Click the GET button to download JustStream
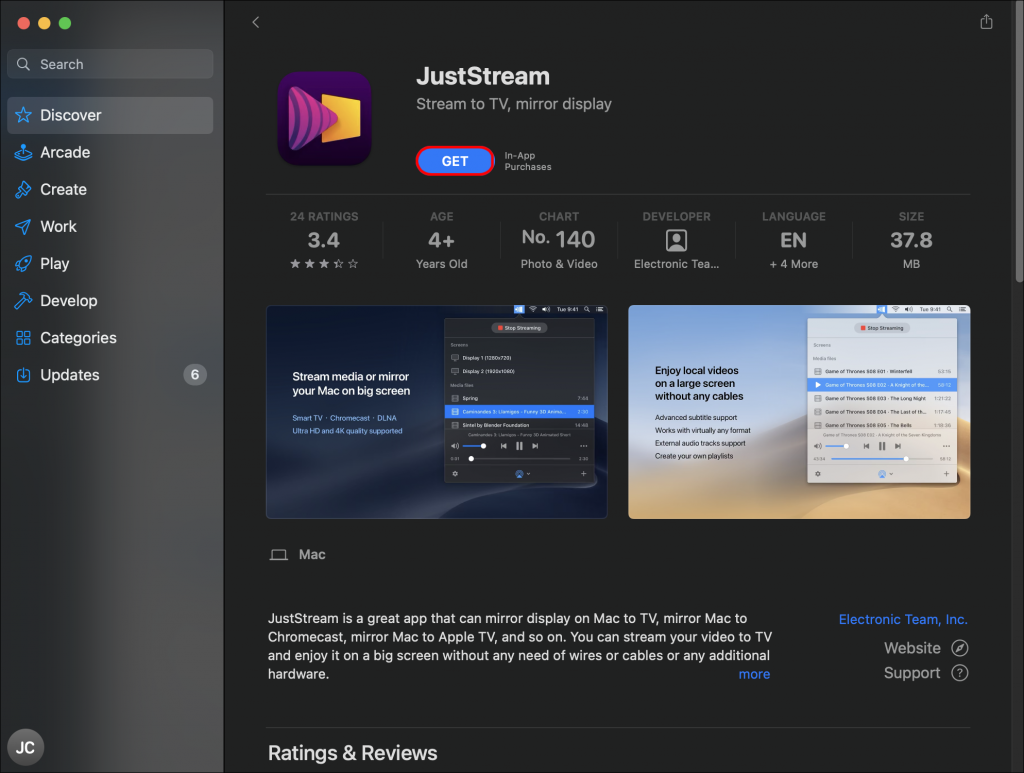1024x773 pixels. coord(455,160)
